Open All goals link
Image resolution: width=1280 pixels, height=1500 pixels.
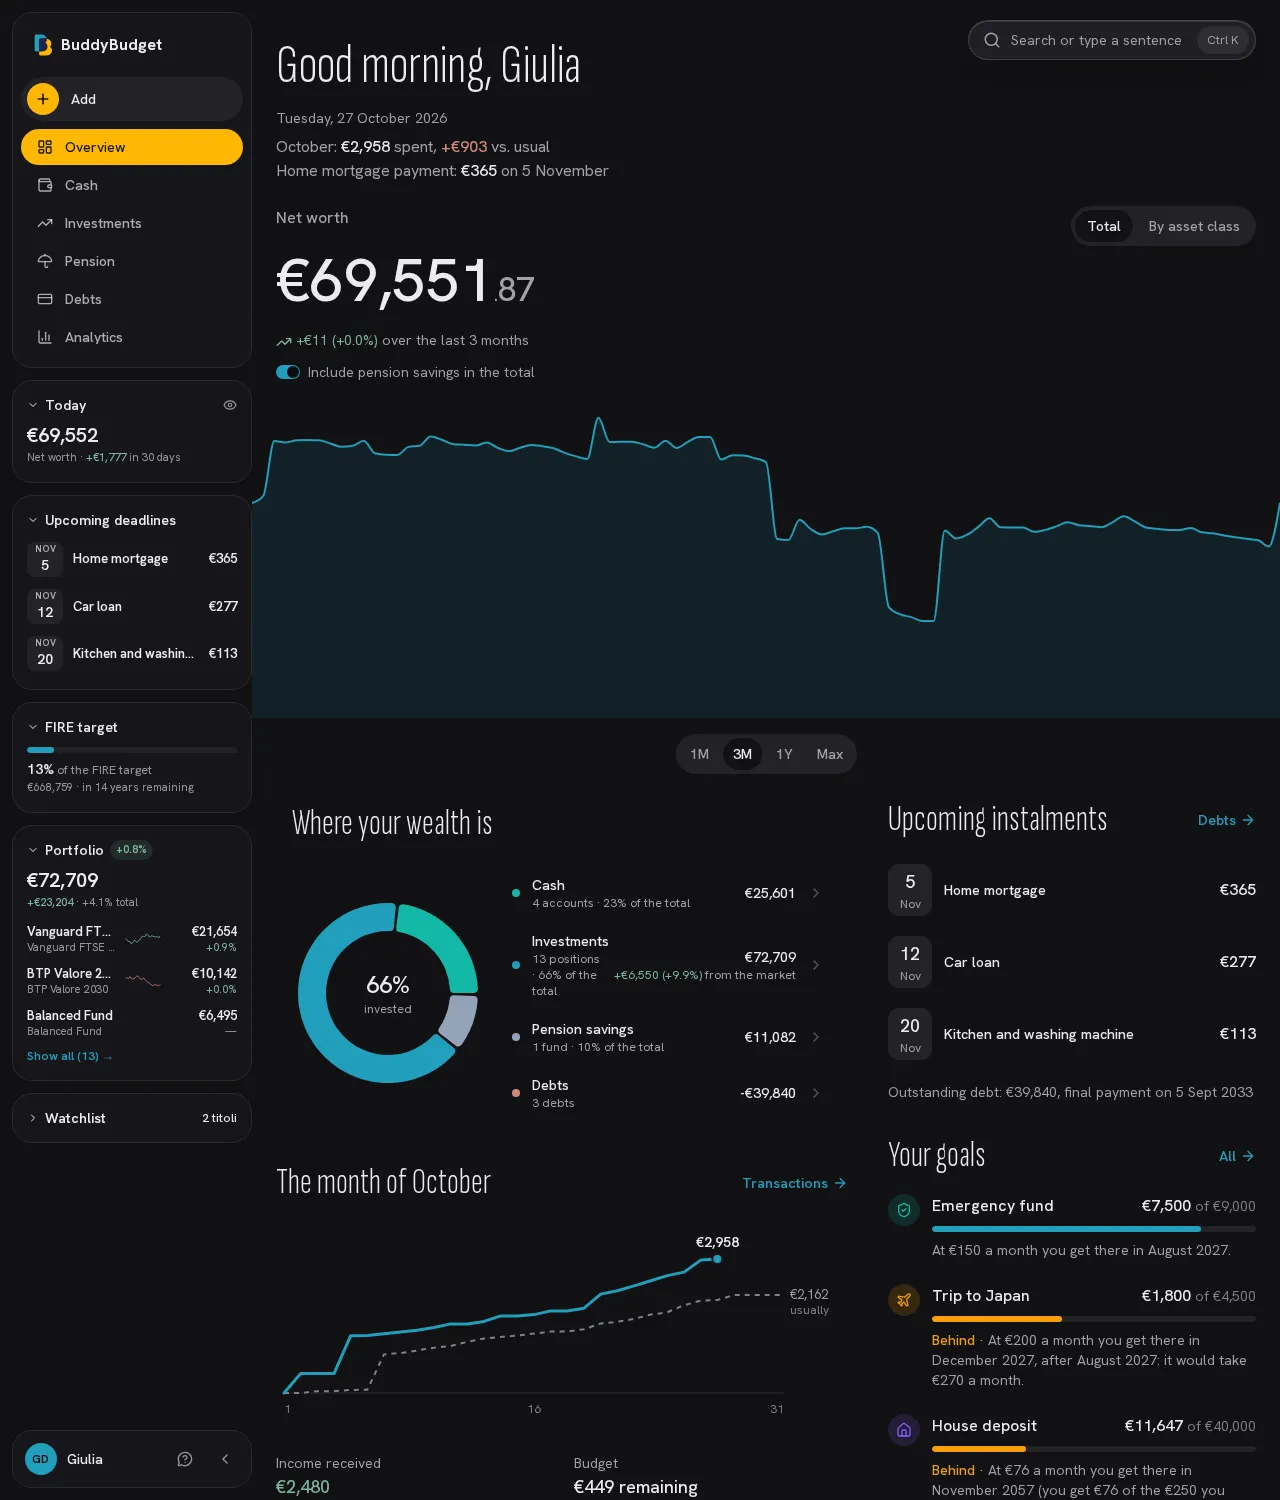[x=1237, y=1156]
